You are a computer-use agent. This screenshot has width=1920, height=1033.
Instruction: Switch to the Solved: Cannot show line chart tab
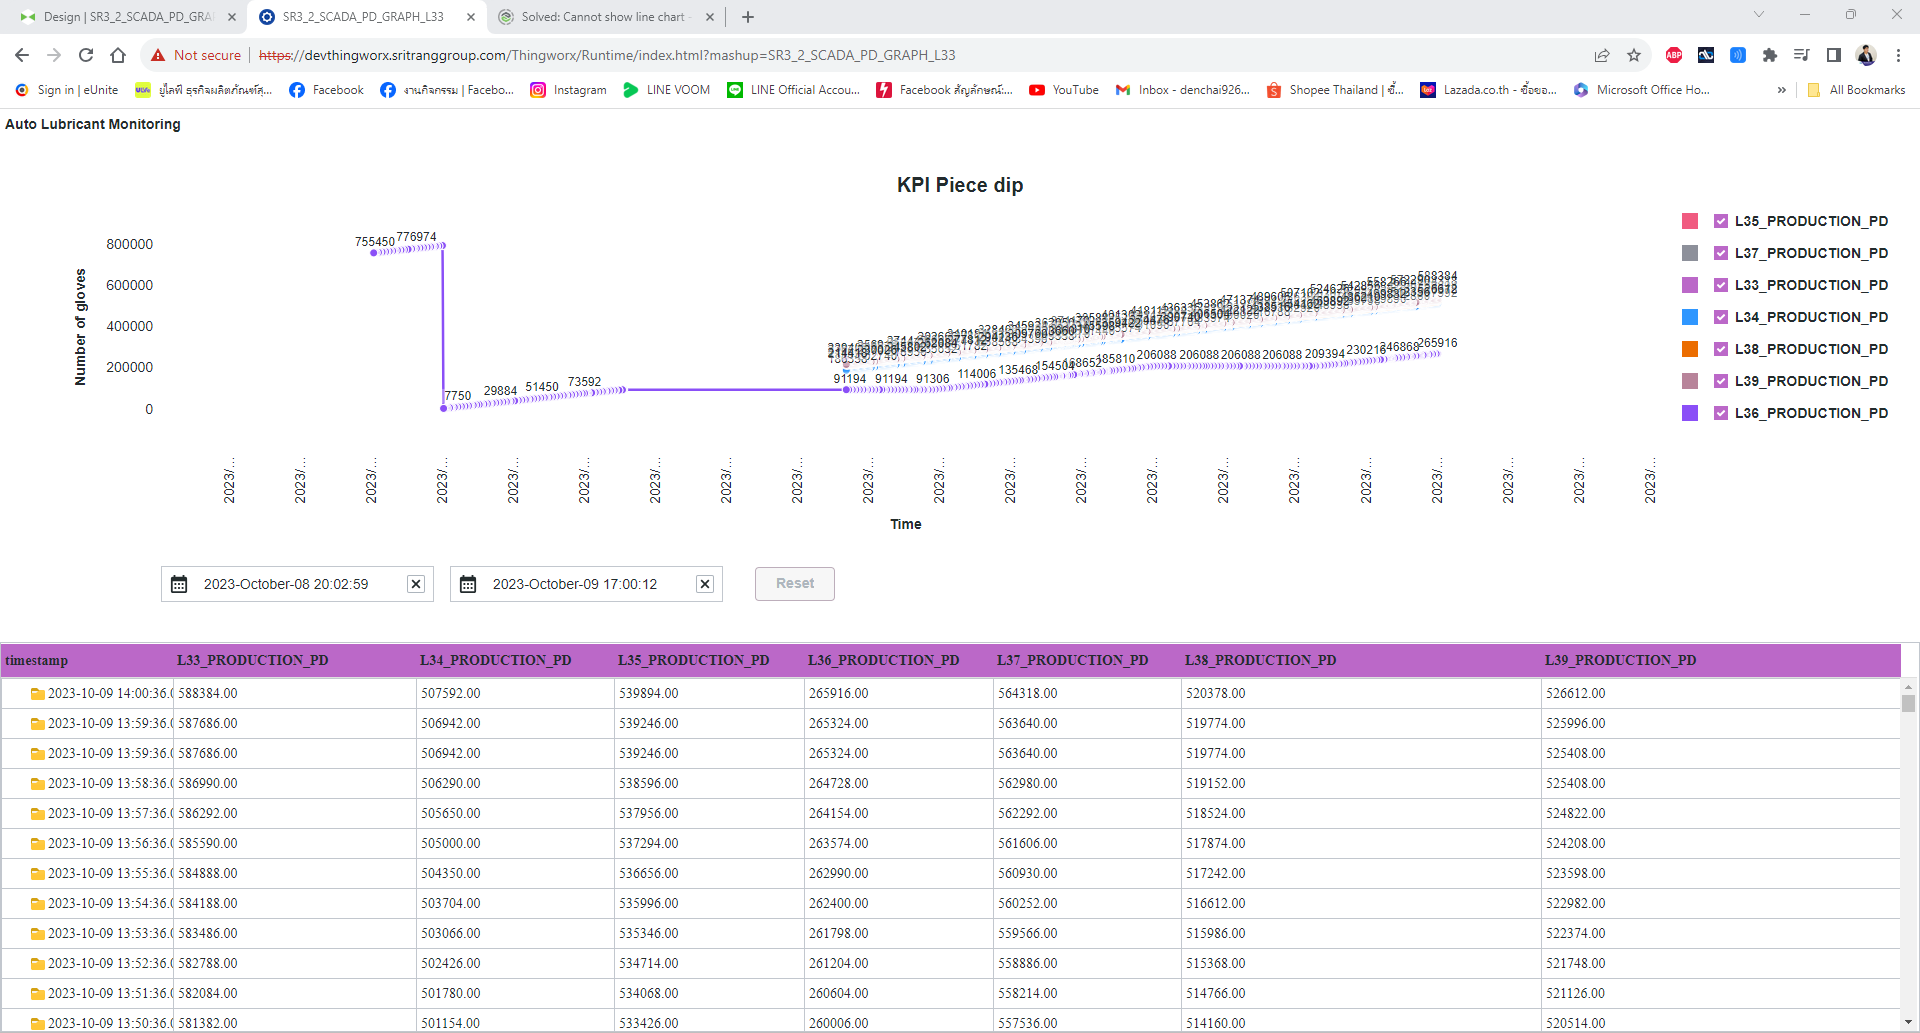[600, 16]
